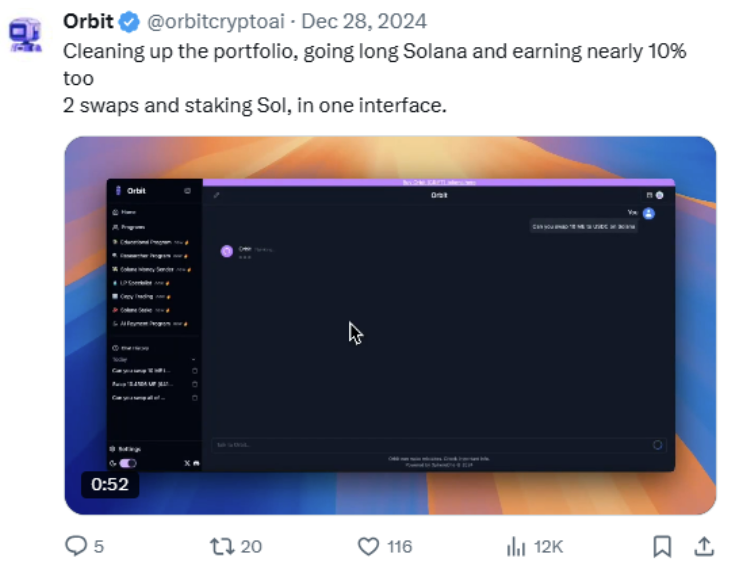Repost this Orbit tweet
The height and width of the screenshot is (570, 735).
222,547
